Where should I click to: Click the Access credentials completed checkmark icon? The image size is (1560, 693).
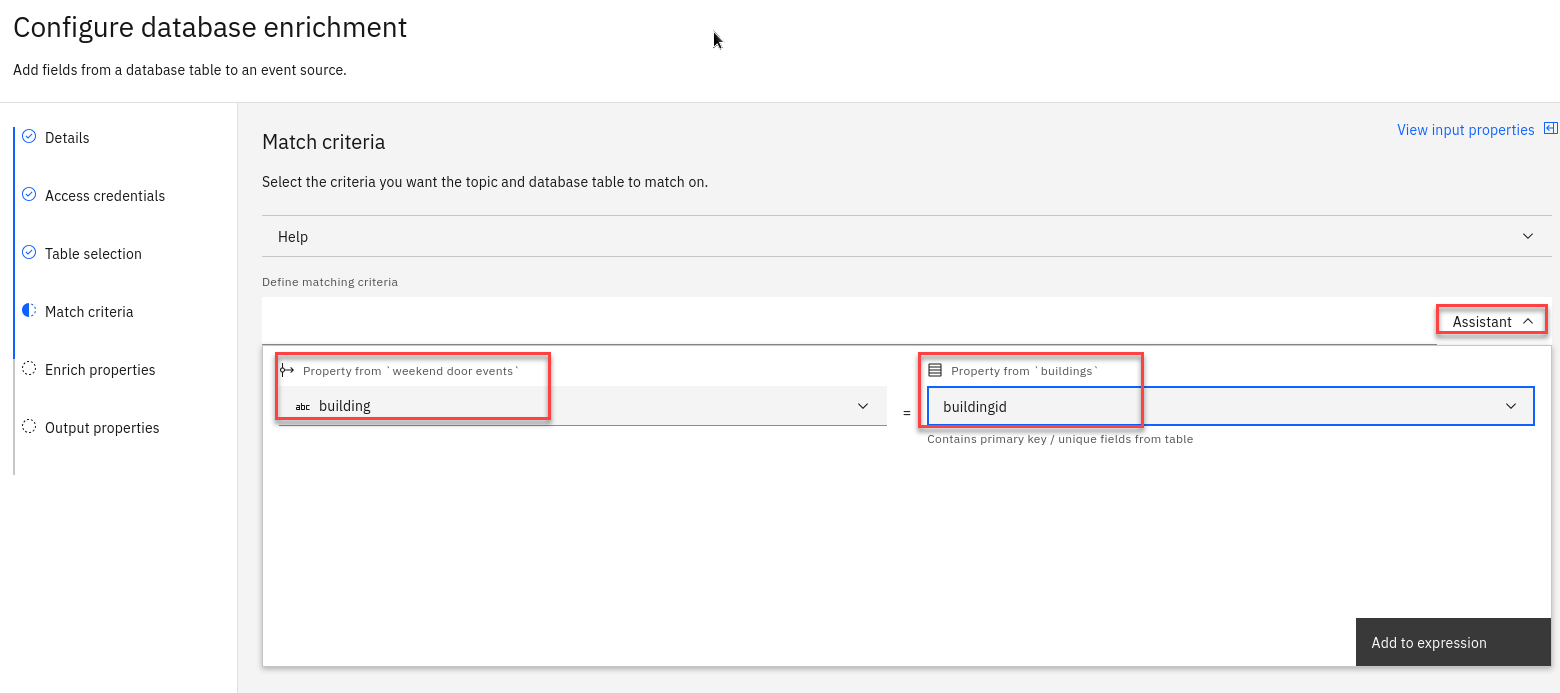click(29, 195)
